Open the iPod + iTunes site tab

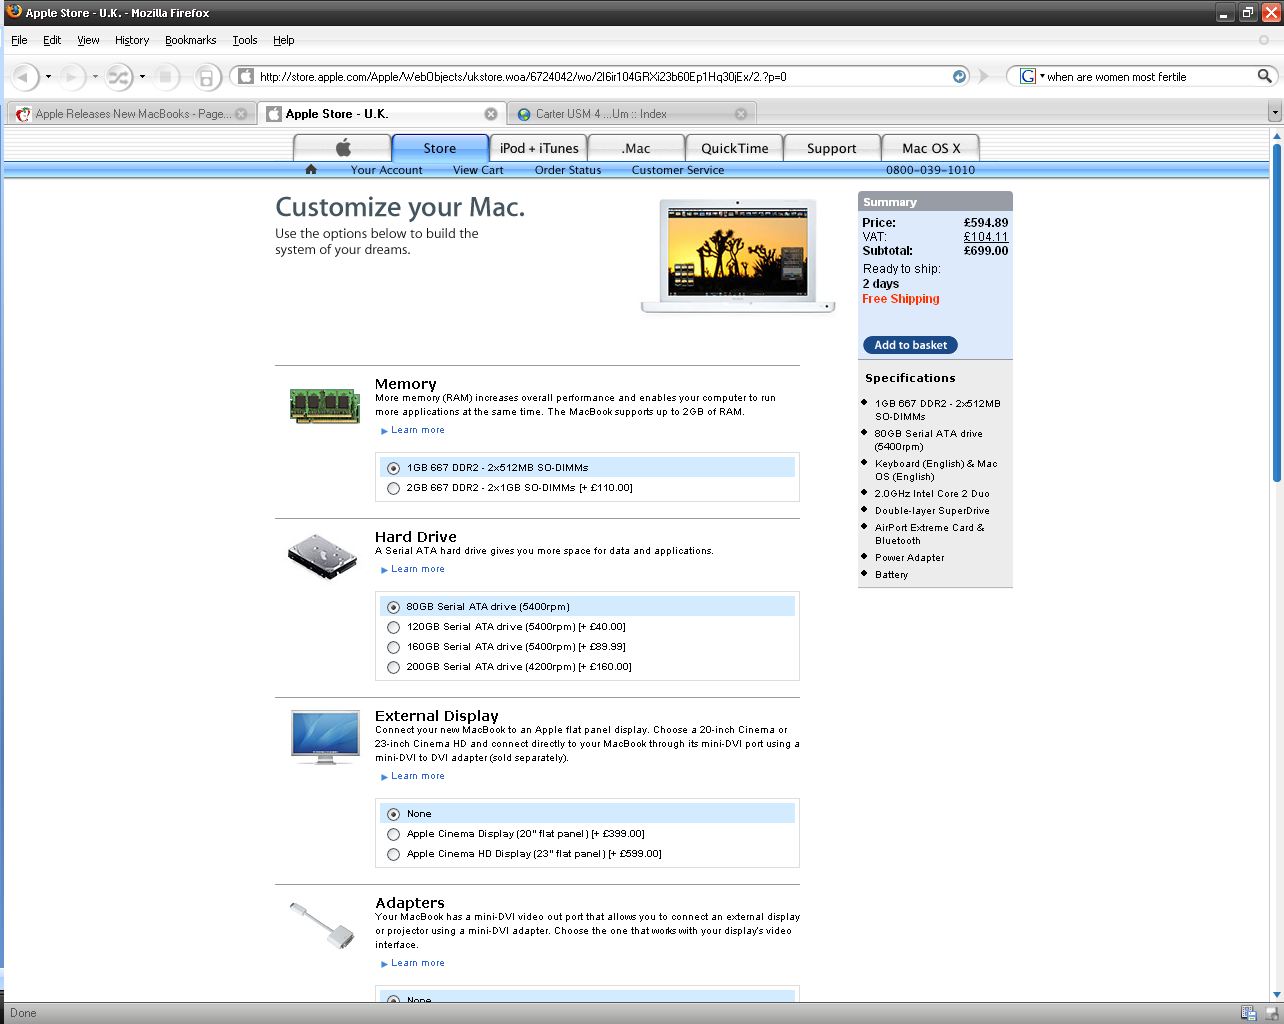[x=538, y=148]
